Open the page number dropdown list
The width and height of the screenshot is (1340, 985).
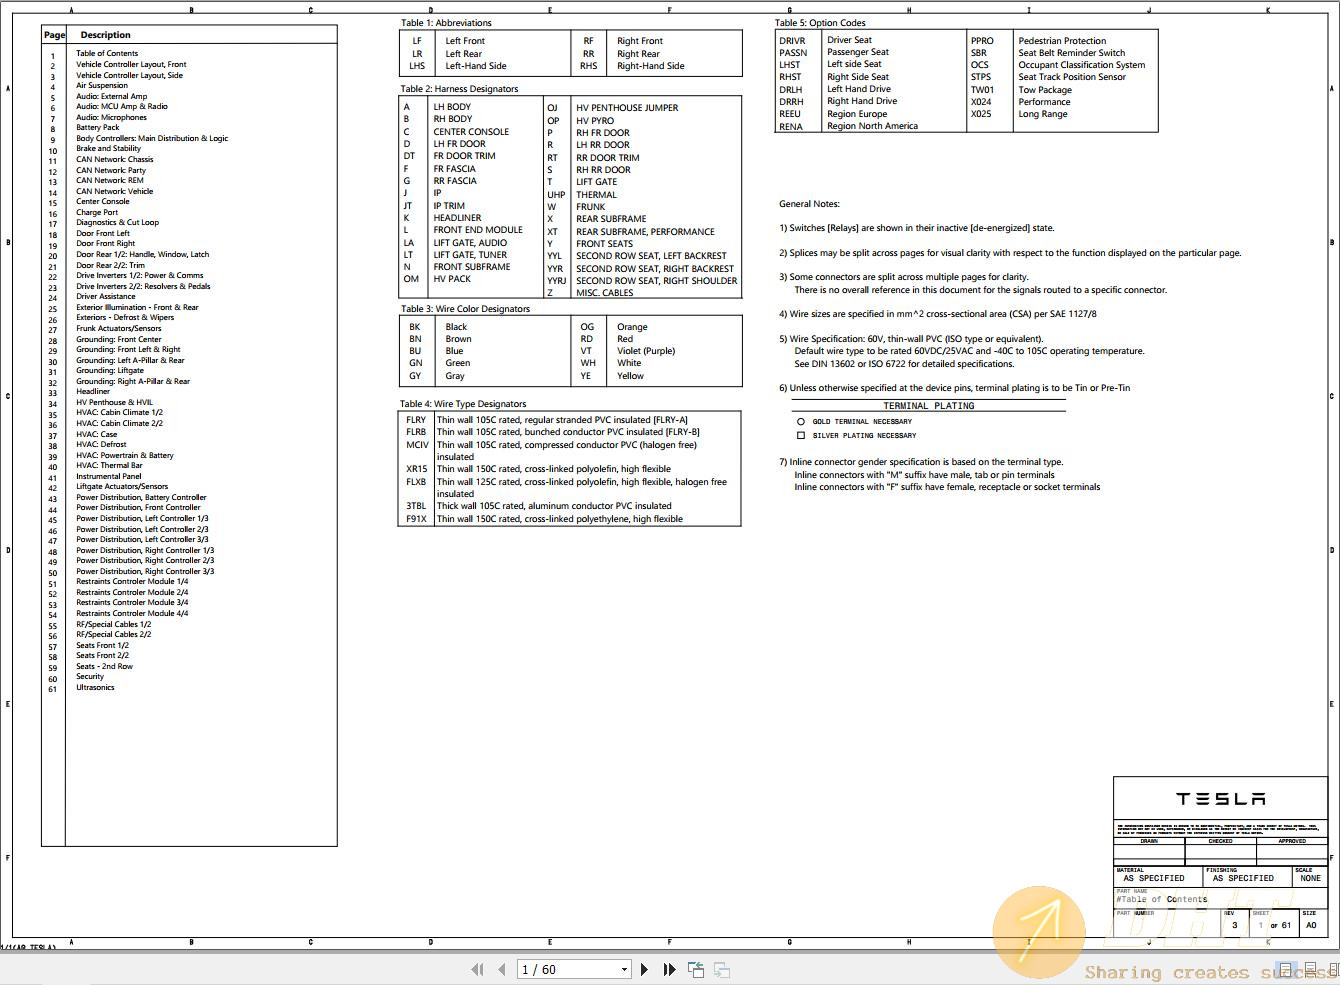[x=624, y=969]
